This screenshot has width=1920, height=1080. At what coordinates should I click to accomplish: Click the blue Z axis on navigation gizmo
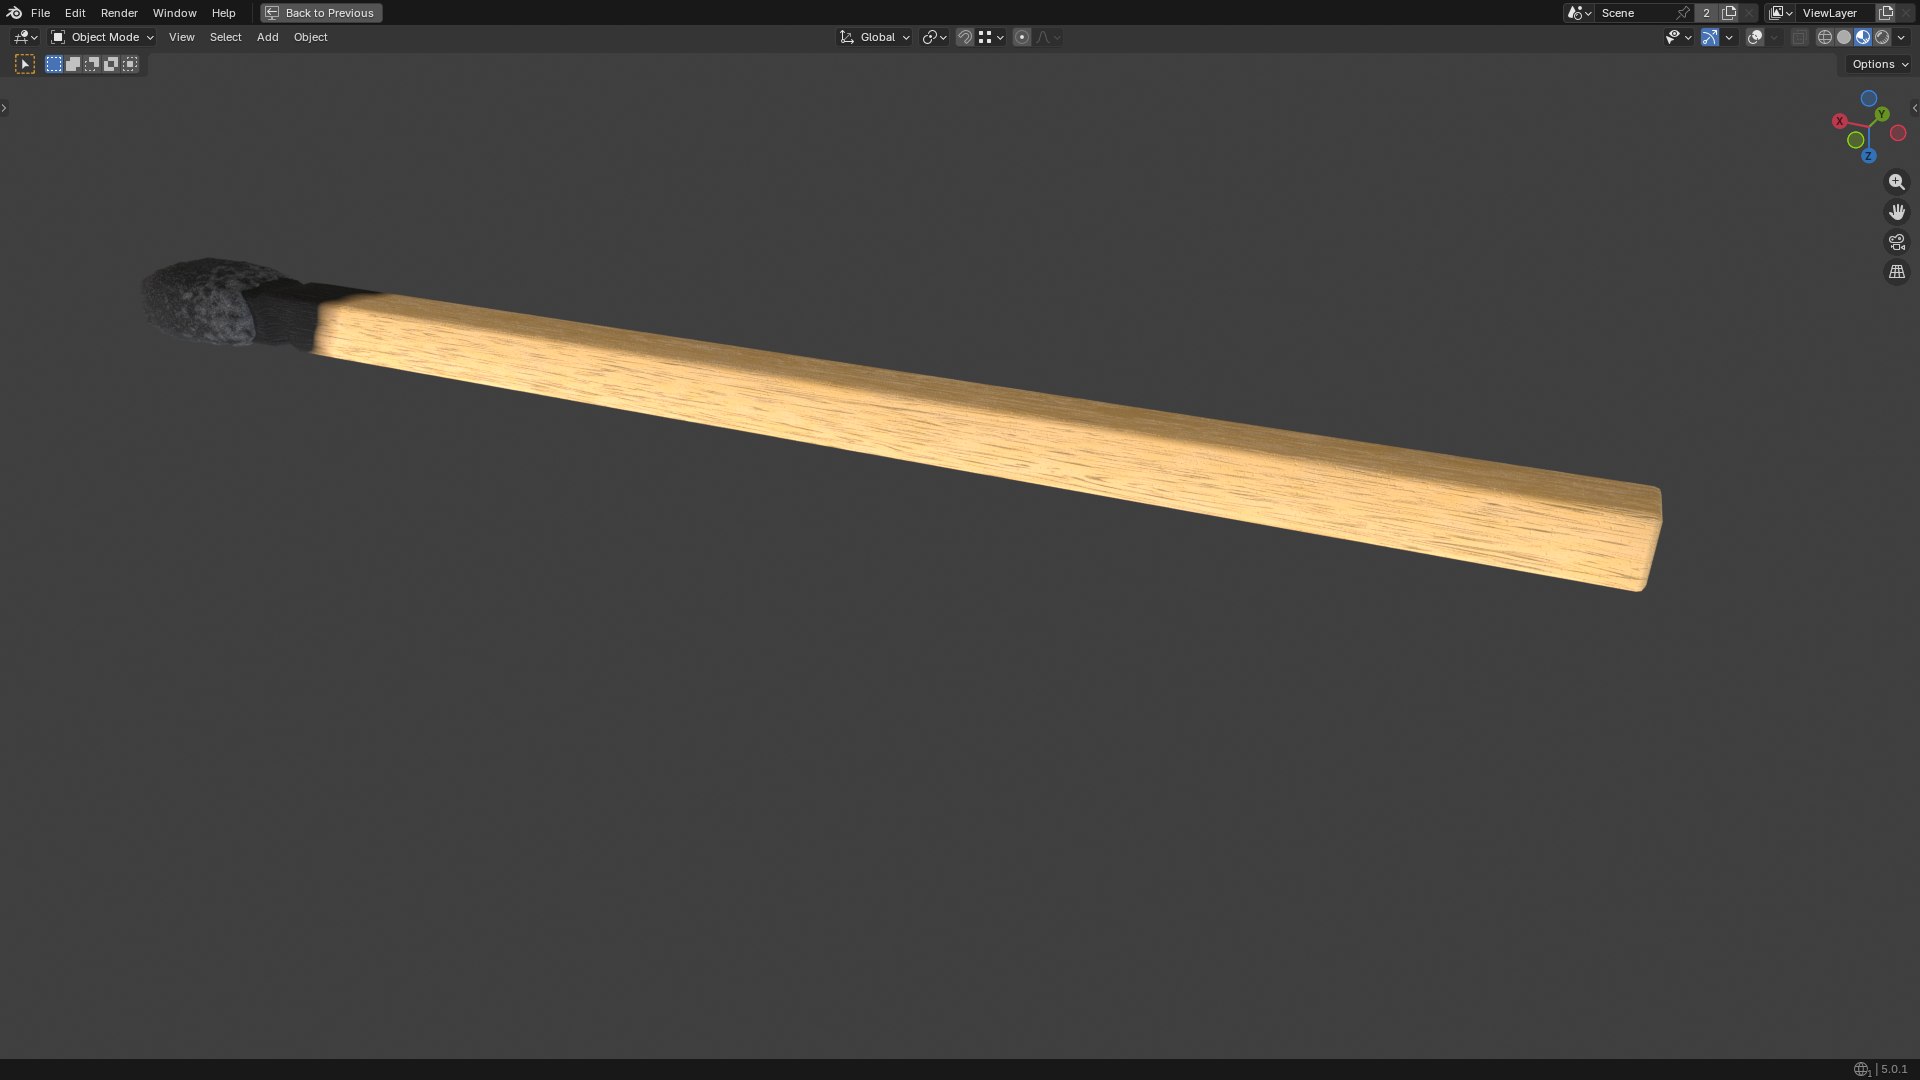(x=1868, y=156)
